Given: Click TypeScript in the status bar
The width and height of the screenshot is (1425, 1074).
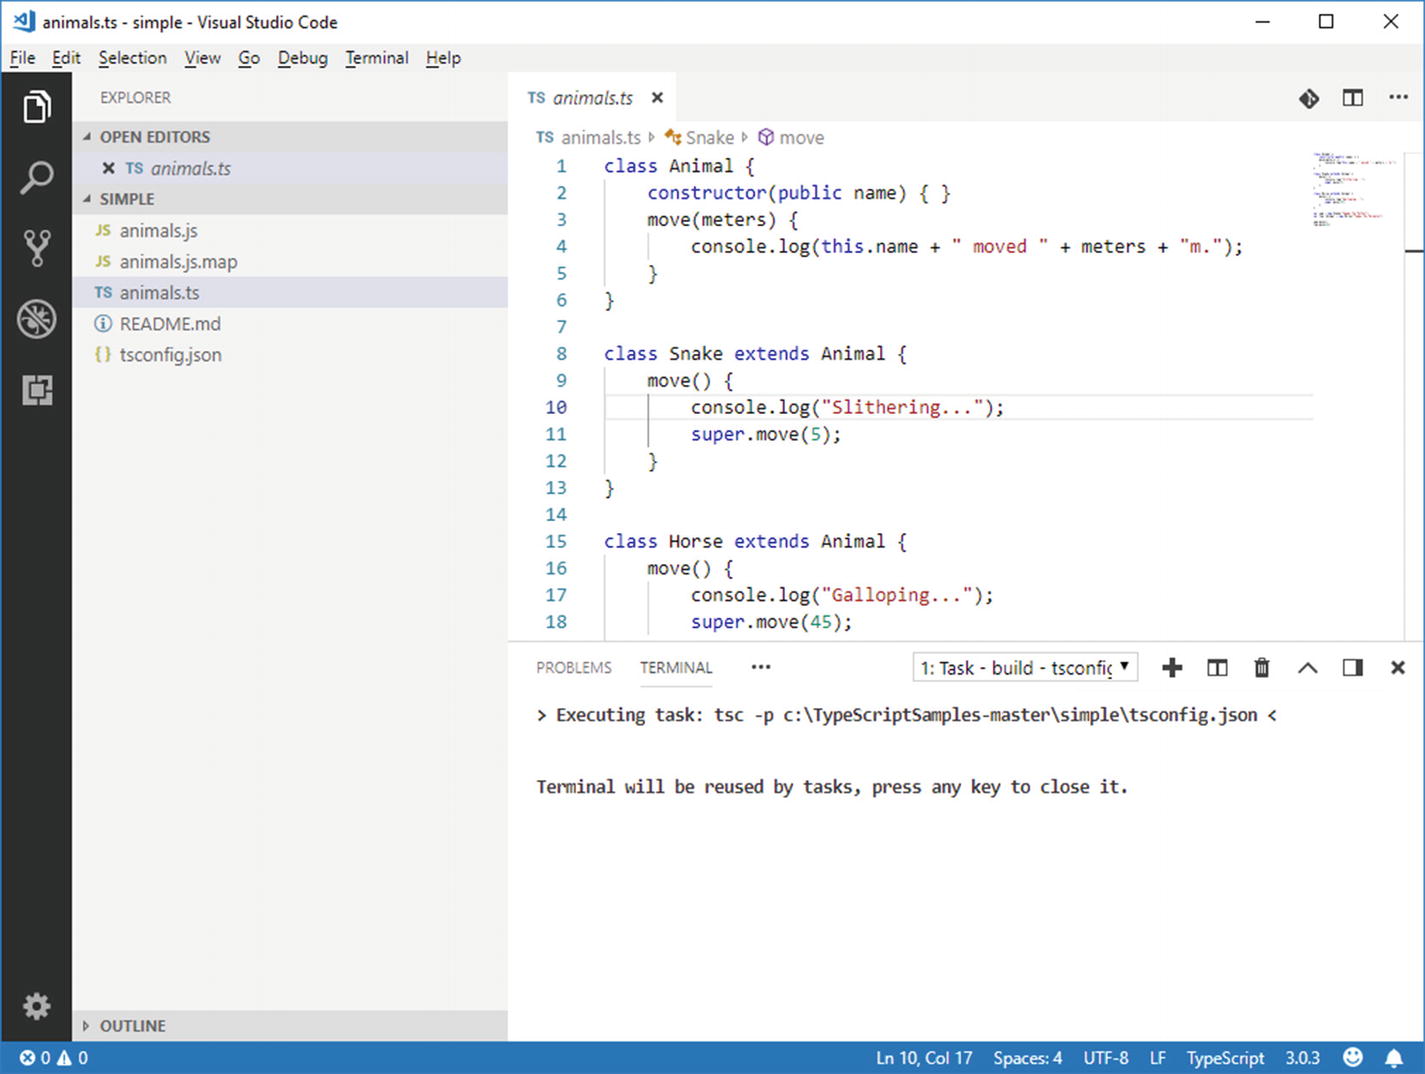Looking at the screenshot, I should click(x=1225, y=1057).
